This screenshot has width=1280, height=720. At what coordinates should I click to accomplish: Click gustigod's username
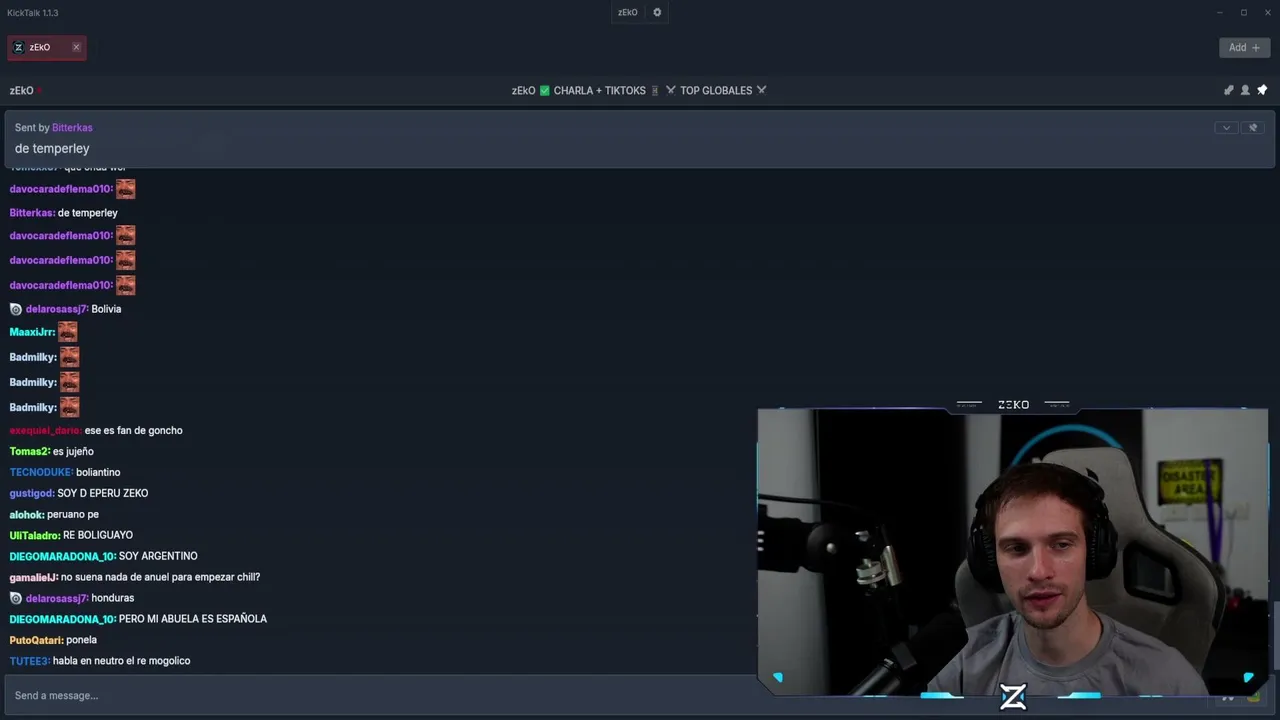32,493
